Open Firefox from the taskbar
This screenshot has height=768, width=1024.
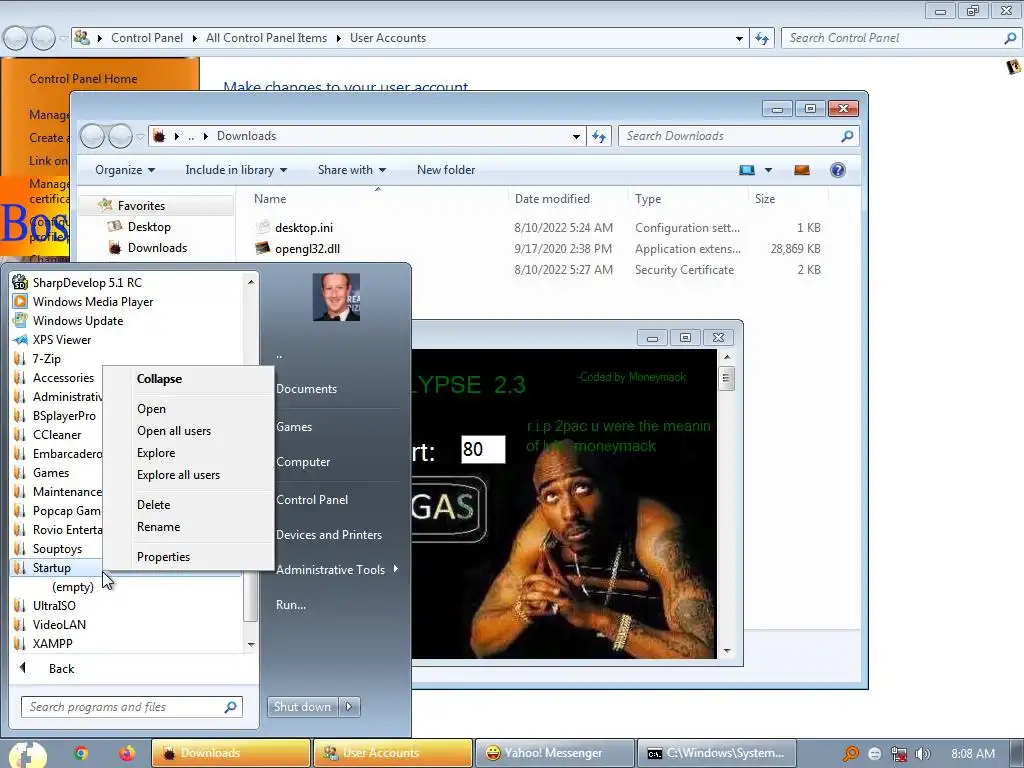[x=126, y=753]
